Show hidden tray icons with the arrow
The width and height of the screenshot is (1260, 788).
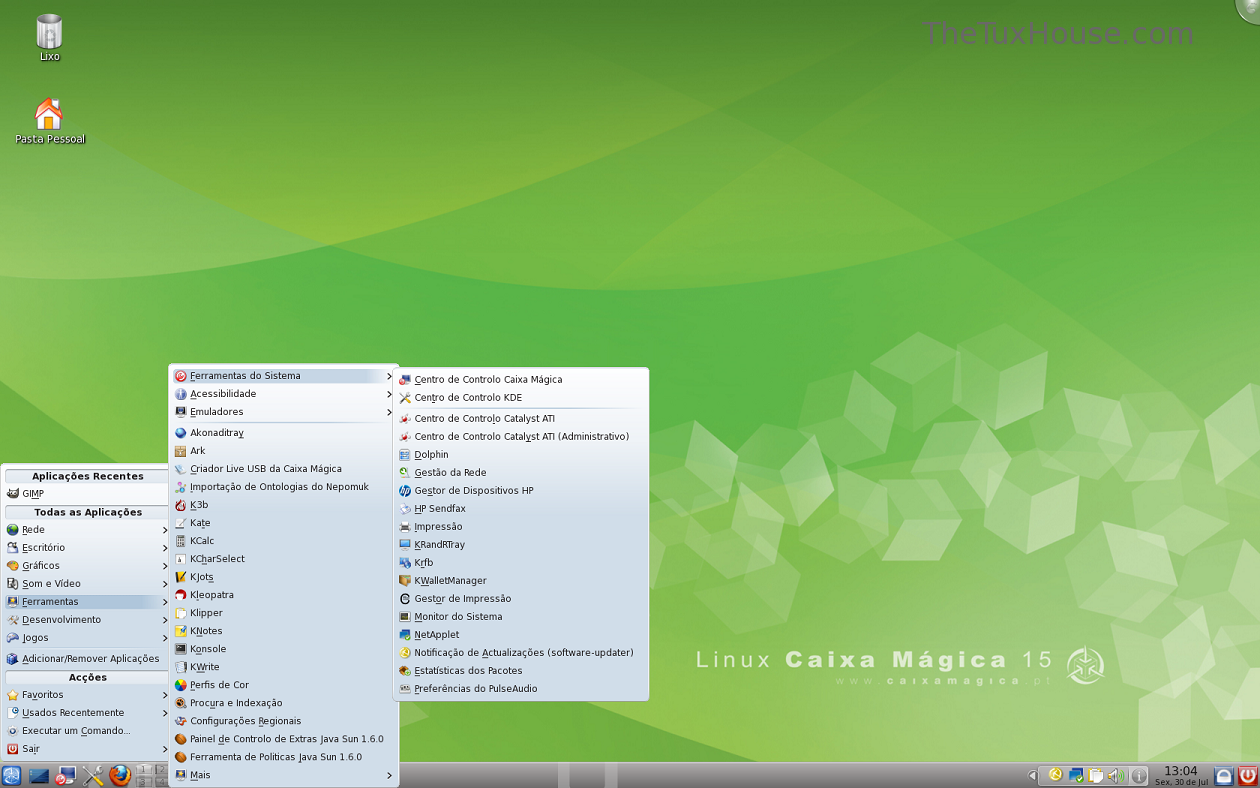pos(1032,775)
